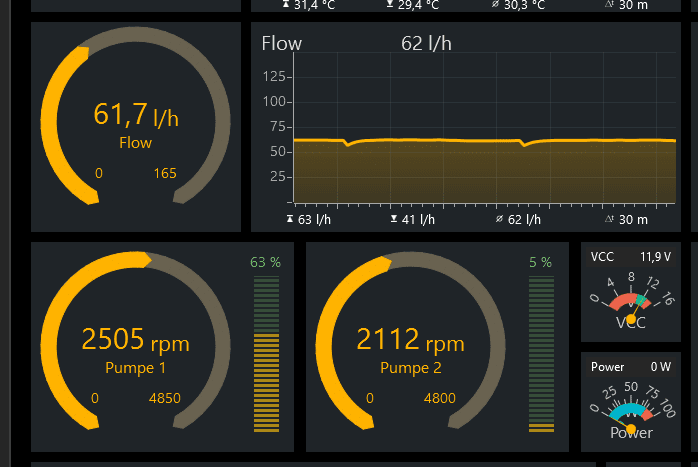Click the Pumpe 1 label
This screenshot has height=467, width=698.
[x=135, y=368]
